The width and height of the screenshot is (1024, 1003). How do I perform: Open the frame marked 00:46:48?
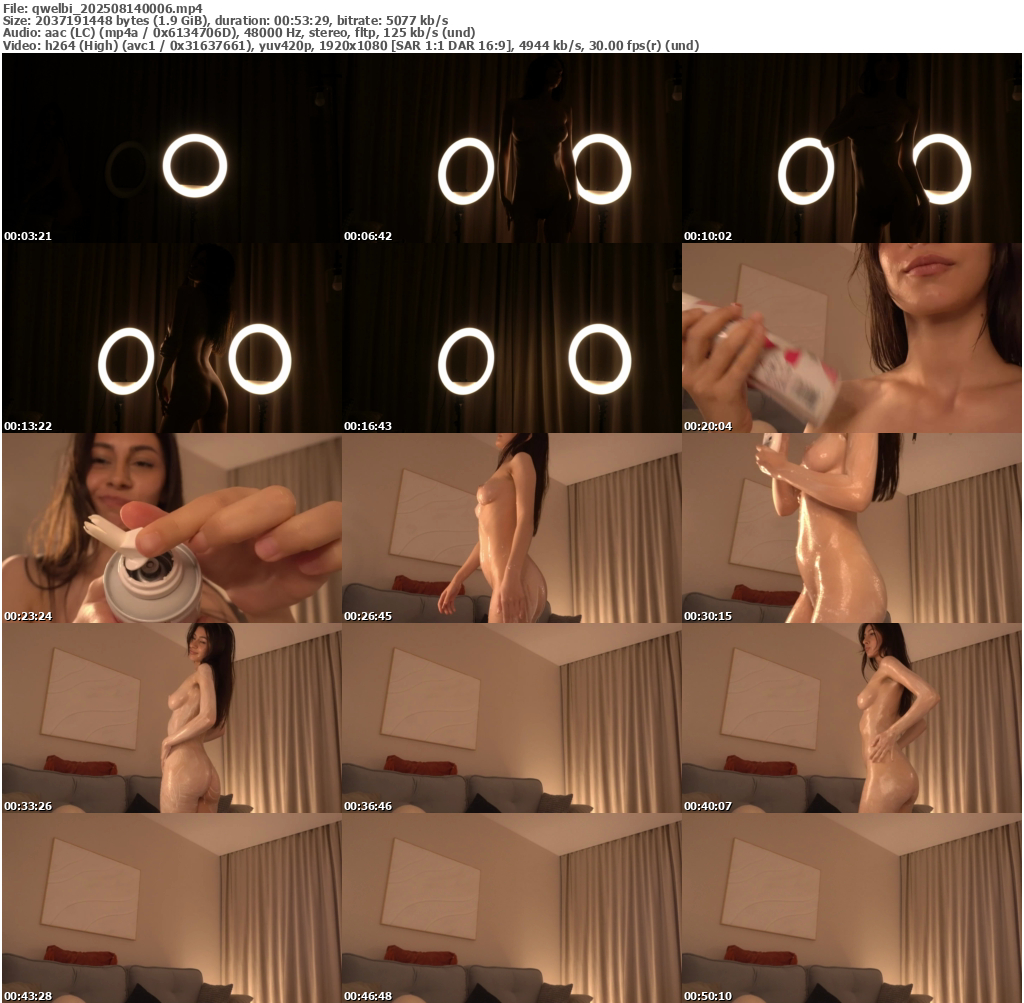tap(512, 908)
